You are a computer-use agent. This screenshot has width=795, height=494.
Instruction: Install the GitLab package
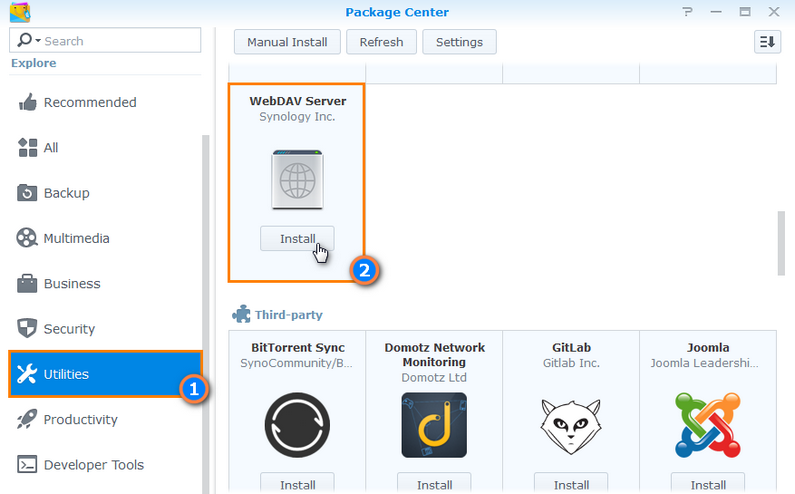tap(571, 484)
